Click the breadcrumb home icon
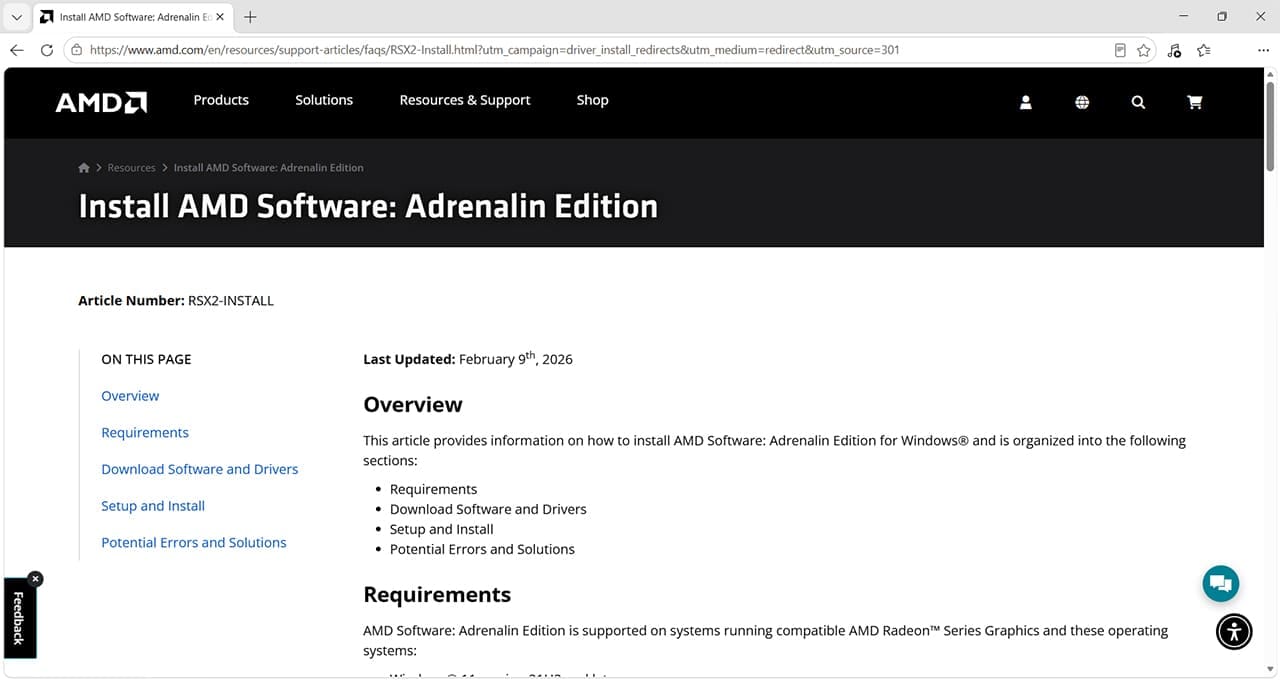Viewport: 1280px width, 680px height. pyautogui.click(x=84, y=168)
